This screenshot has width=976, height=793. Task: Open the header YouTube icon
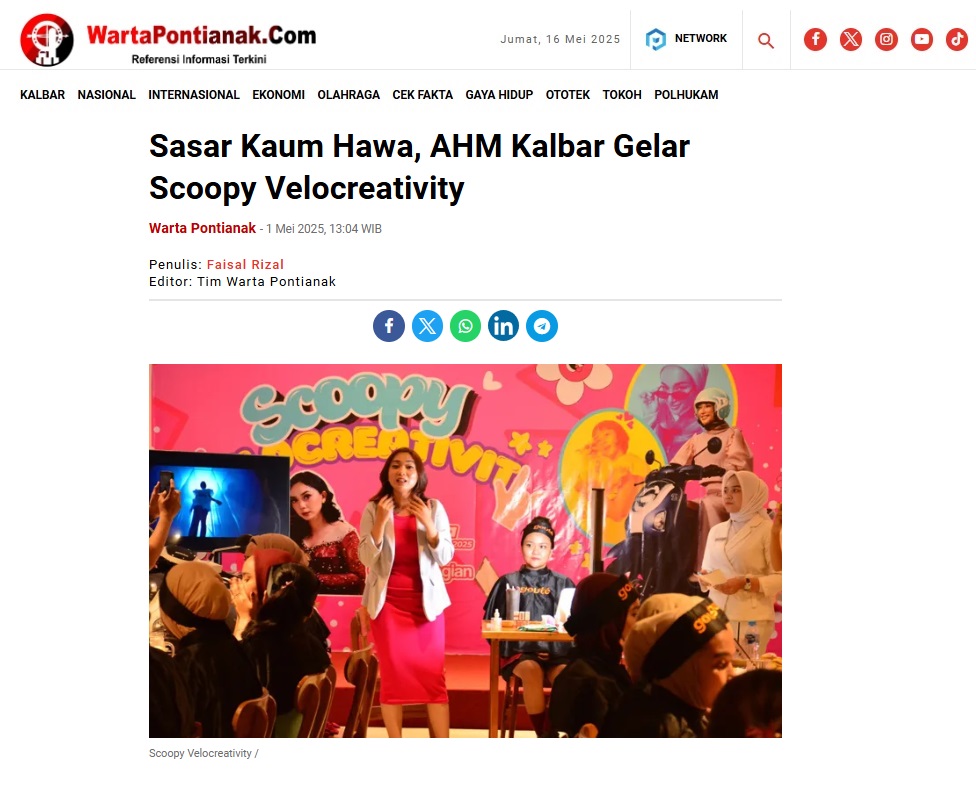pos(921,39)
